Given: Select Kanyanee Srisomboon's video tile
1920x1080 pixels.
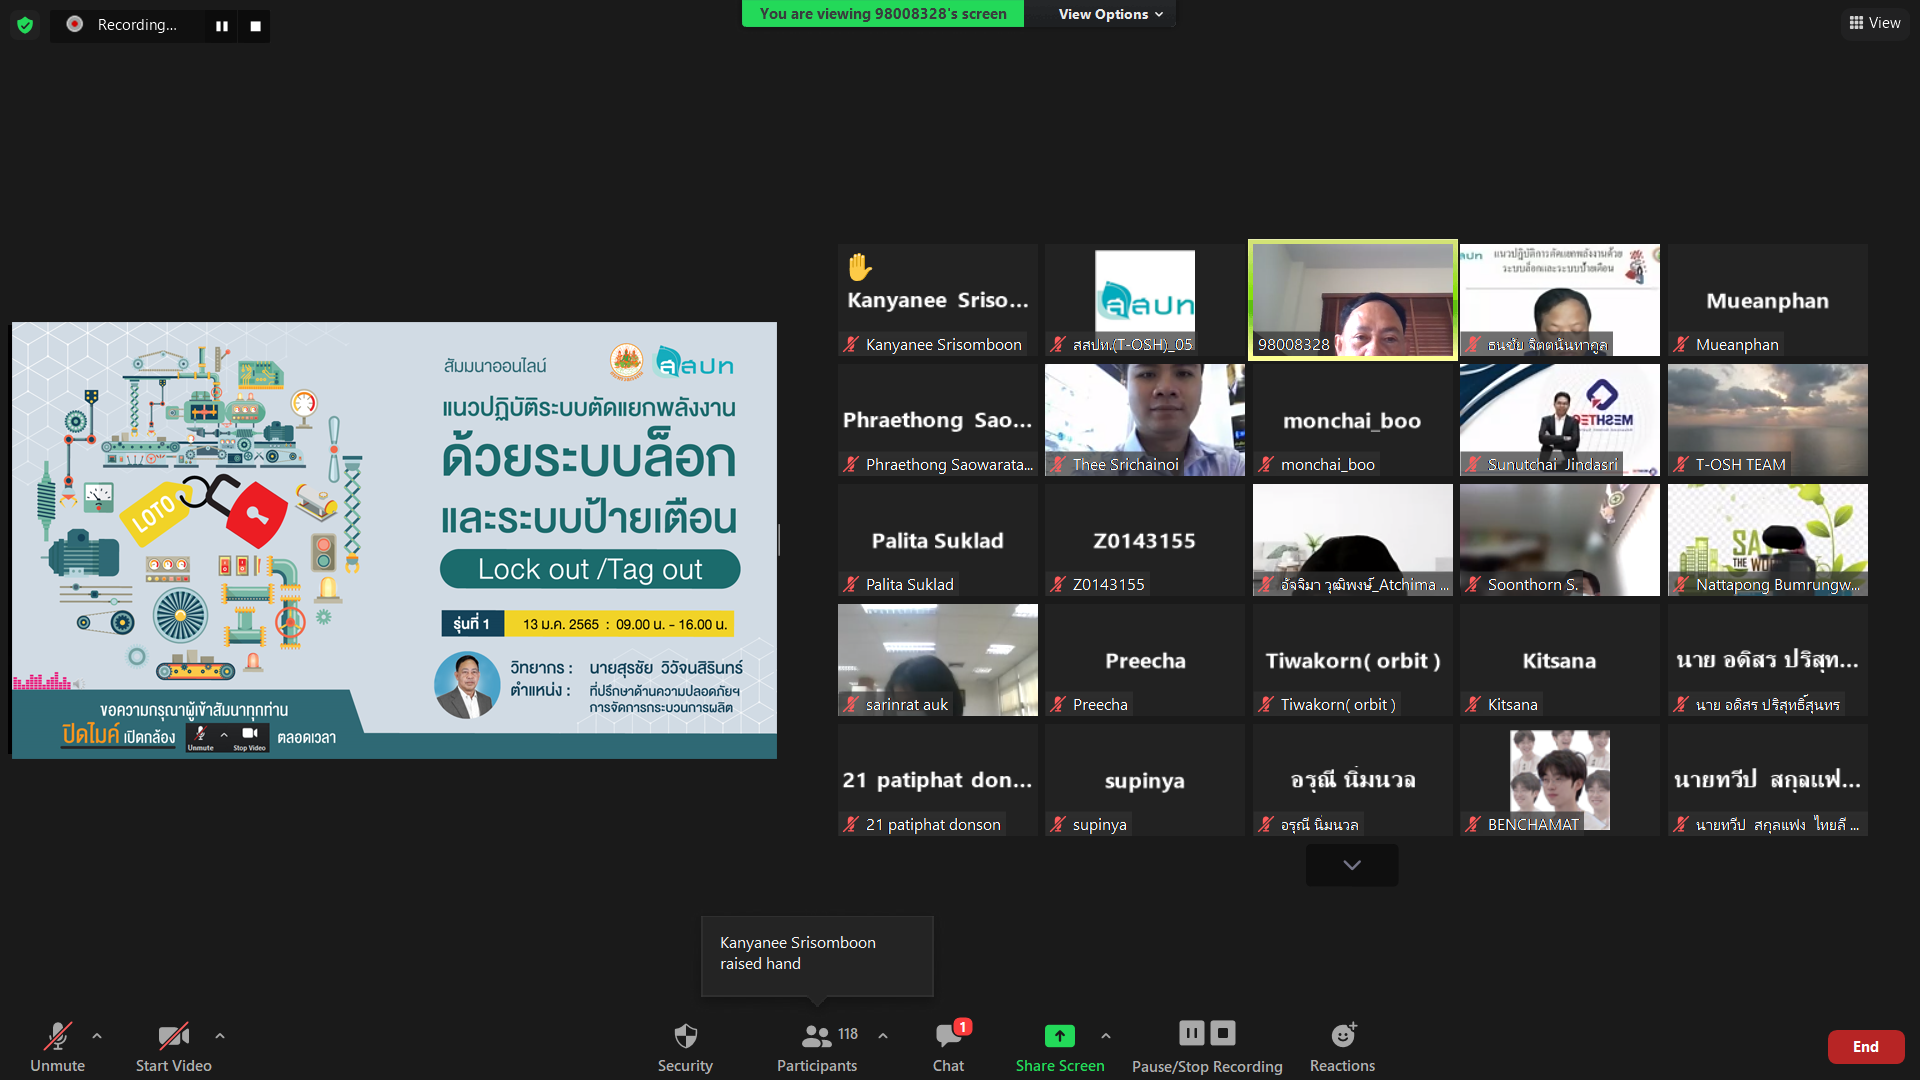Looking at the screenshot, I should coord(938,300).
